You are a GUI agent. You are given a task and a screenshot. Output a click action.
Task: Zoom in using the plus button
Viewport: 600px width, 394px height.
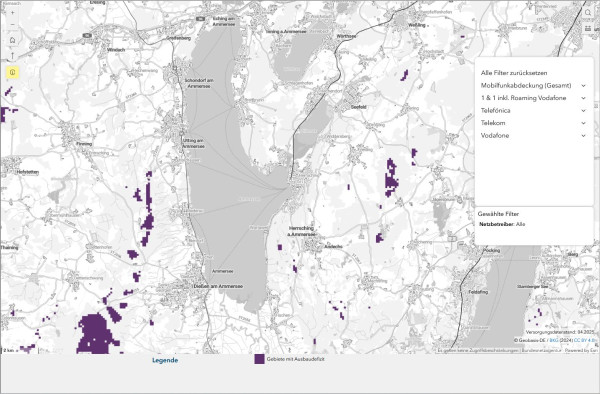[12, 13]
